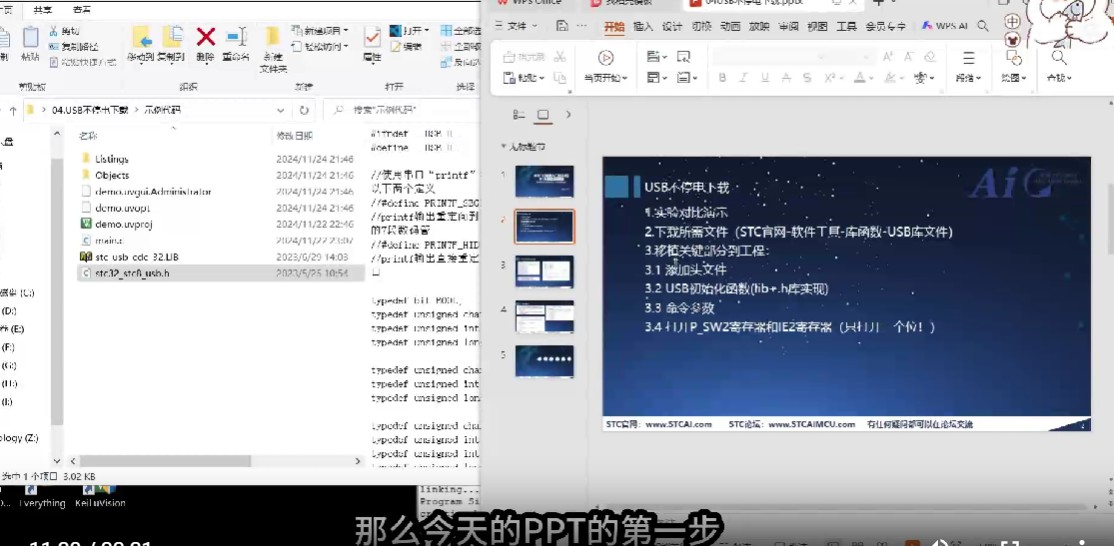Image resolution: width=1114 pixels, height=546 pixels.
Task: Sort files by the Date modified column header
Action: point(293,135)
